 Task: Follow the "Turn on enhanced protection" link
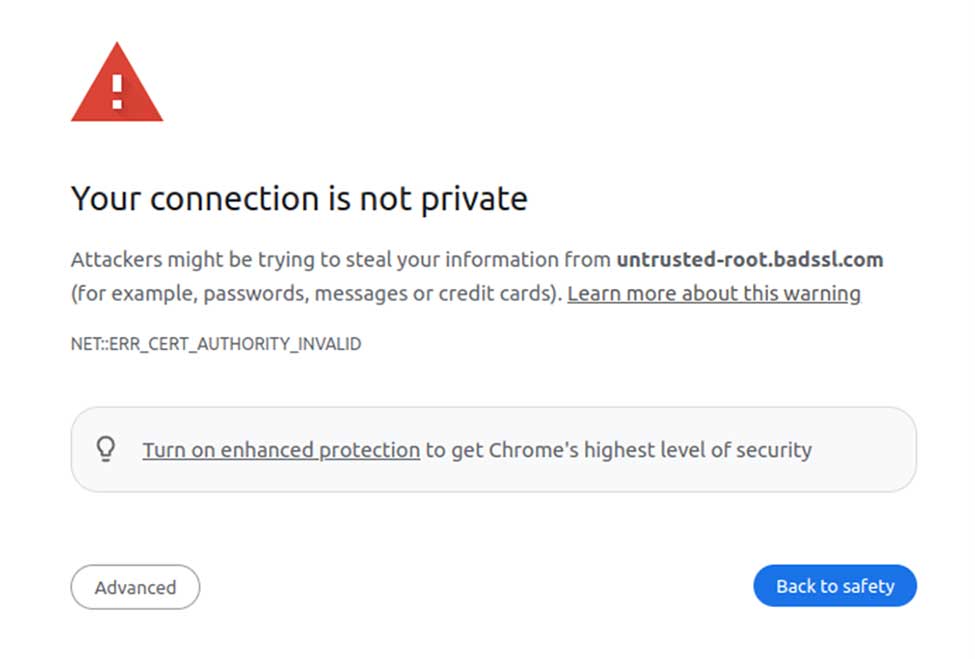(x=281, y=450)
